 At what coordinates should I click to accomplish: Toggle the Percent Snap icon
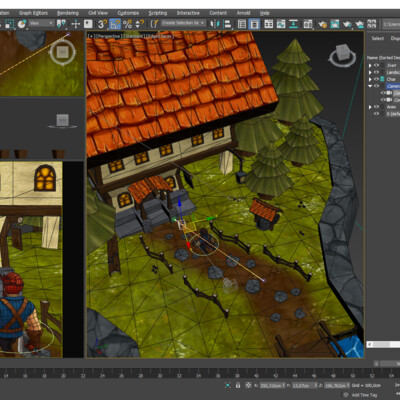[127, 24]
